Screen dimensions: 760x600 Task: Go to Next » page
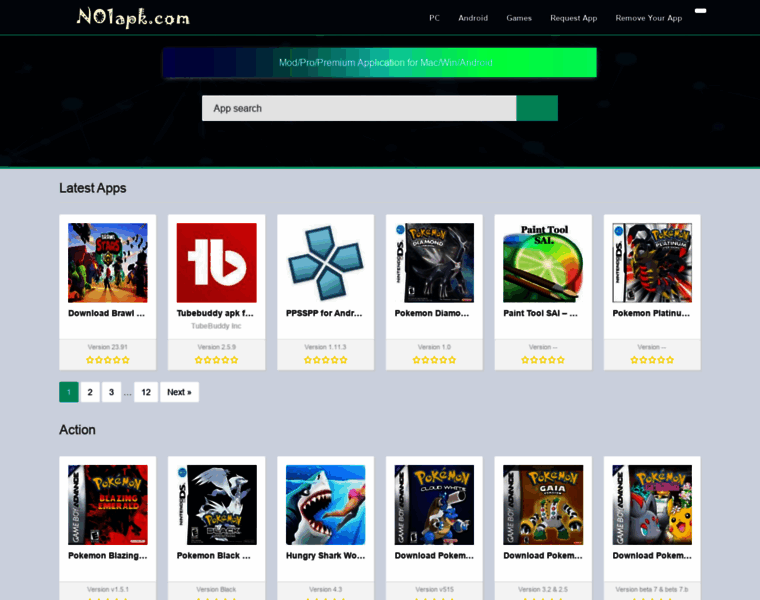pos(179,392)
